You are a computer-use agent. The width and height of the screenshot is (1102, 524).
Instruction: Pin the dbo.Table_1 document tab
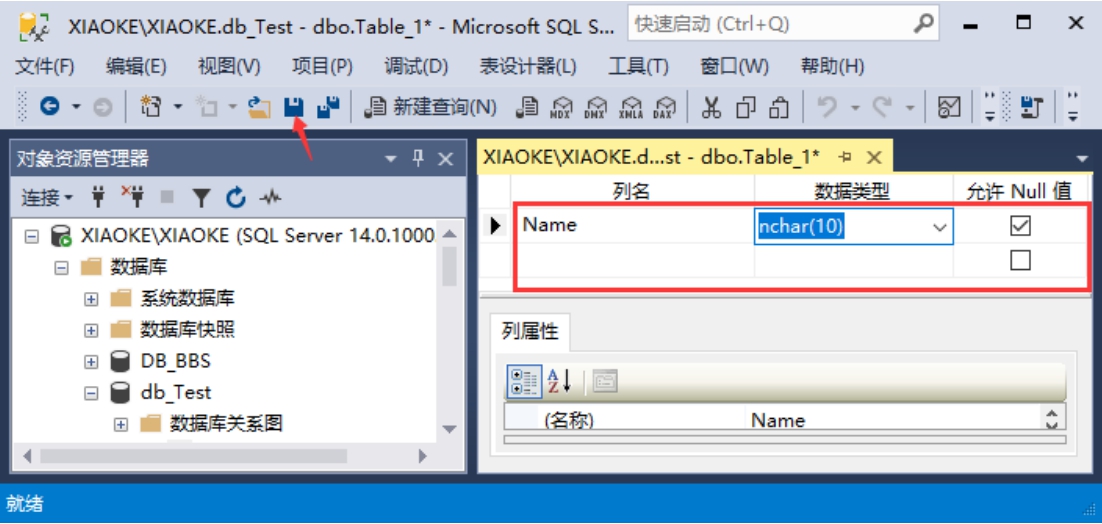[x=845, y=157]
